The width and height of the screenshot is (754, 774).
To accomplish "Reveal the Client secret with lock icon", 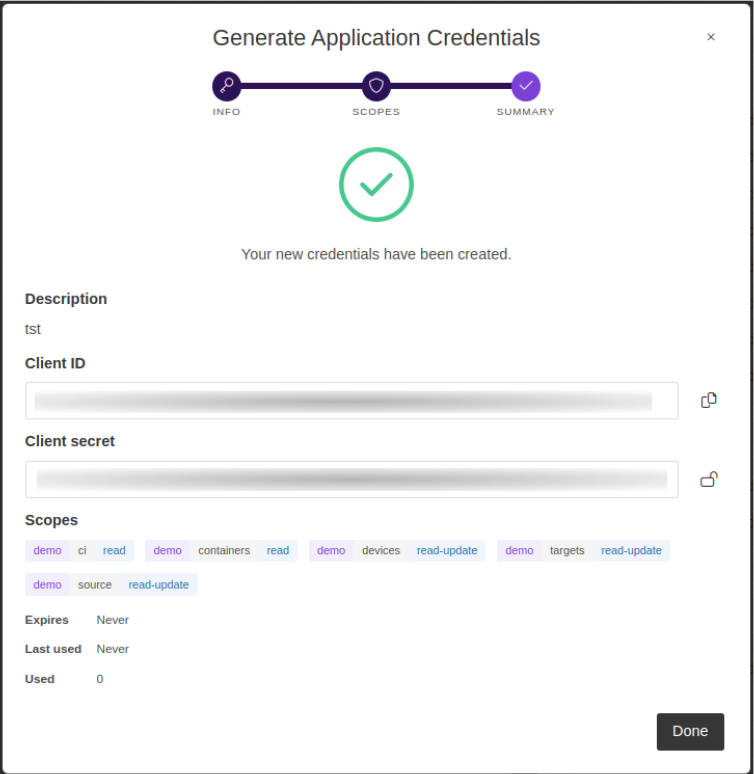I will tap(709, 479).
